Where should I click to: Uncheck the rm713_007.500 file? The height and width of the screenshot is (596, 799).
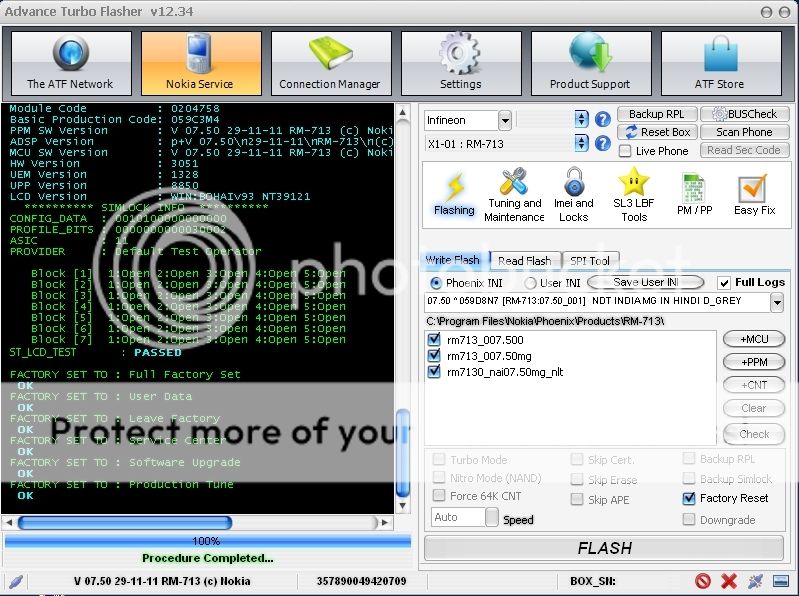click(434, 339)
